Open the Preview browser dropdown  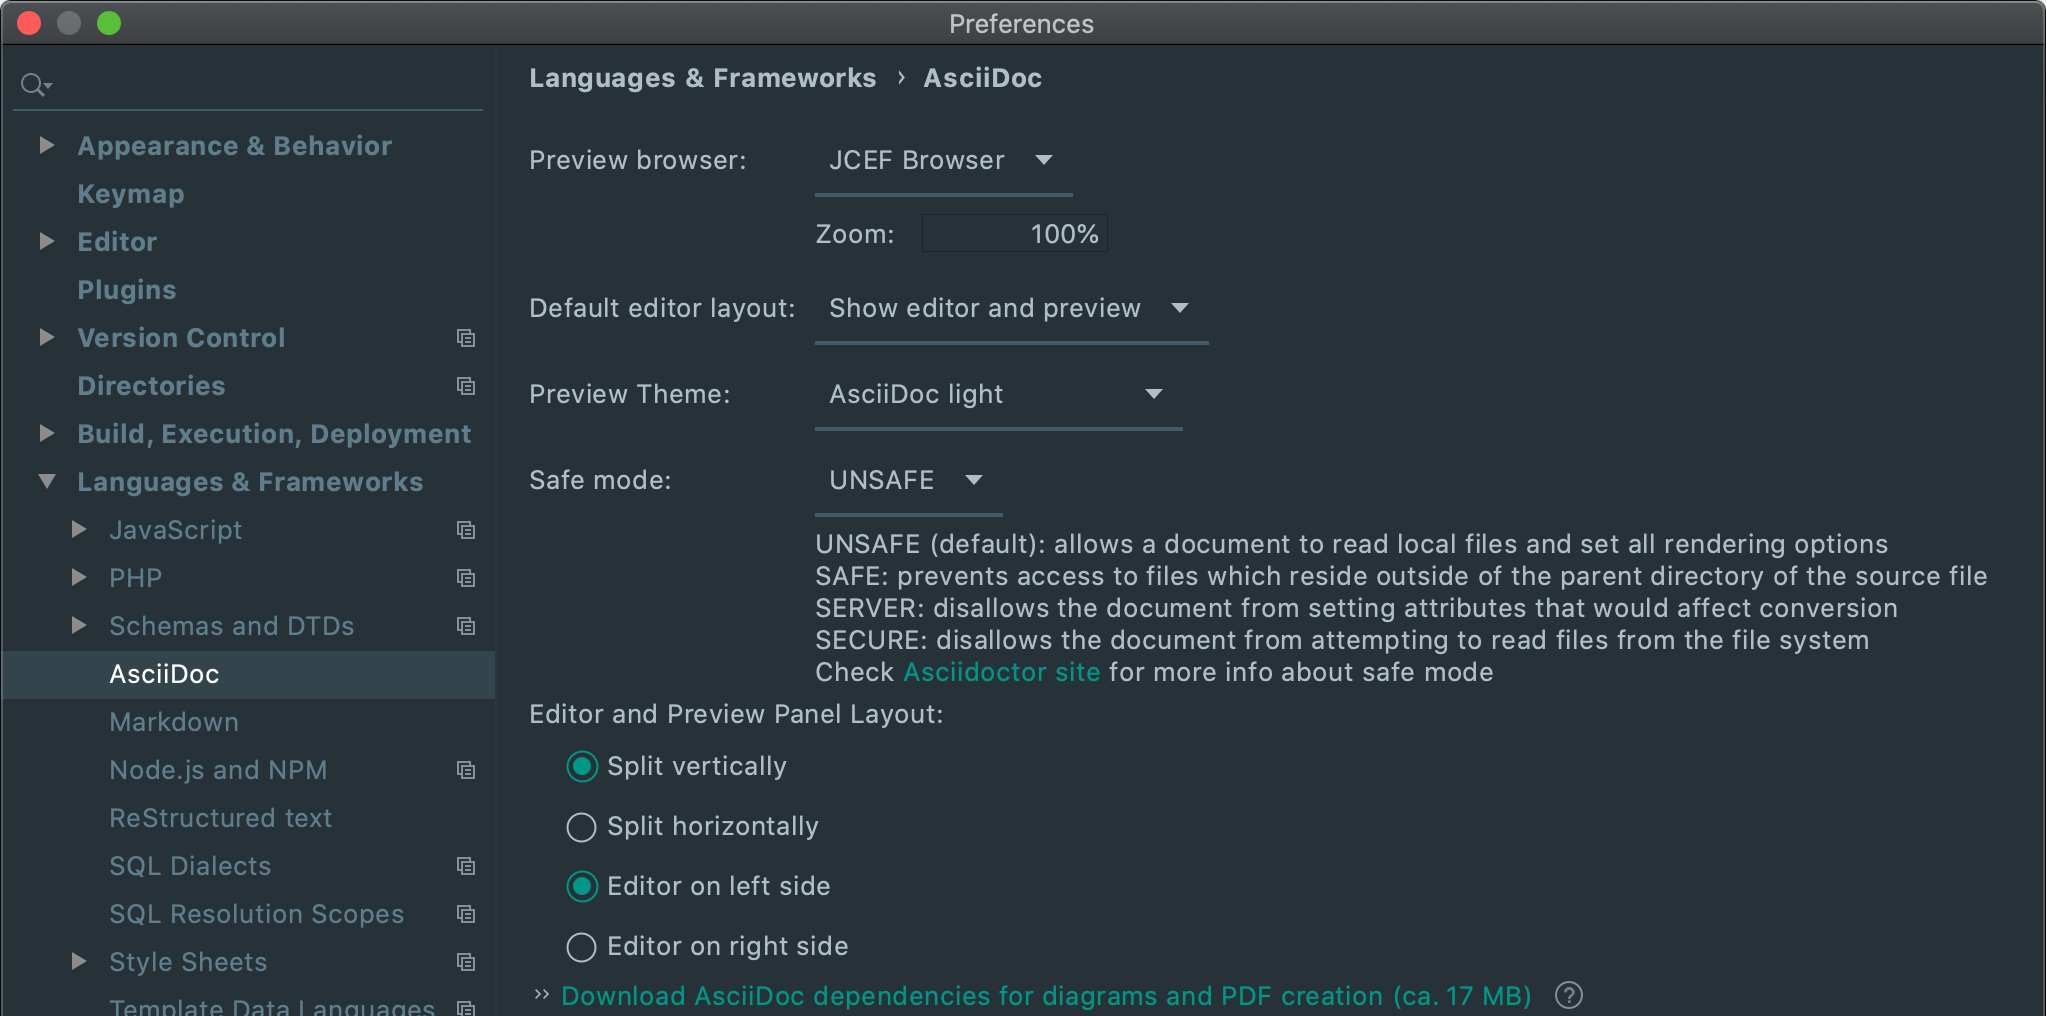(943, 161)
